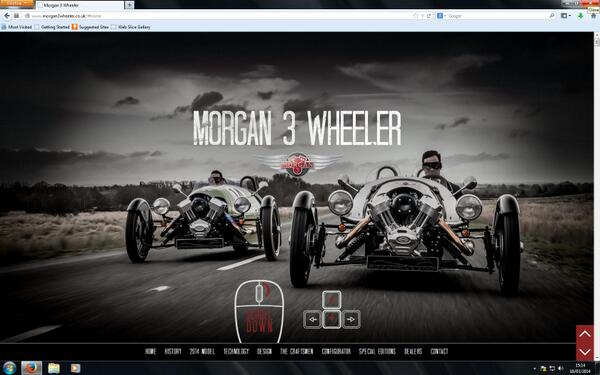Open the History page link
The width and height of the screenshot is (600, 375).
173,351
